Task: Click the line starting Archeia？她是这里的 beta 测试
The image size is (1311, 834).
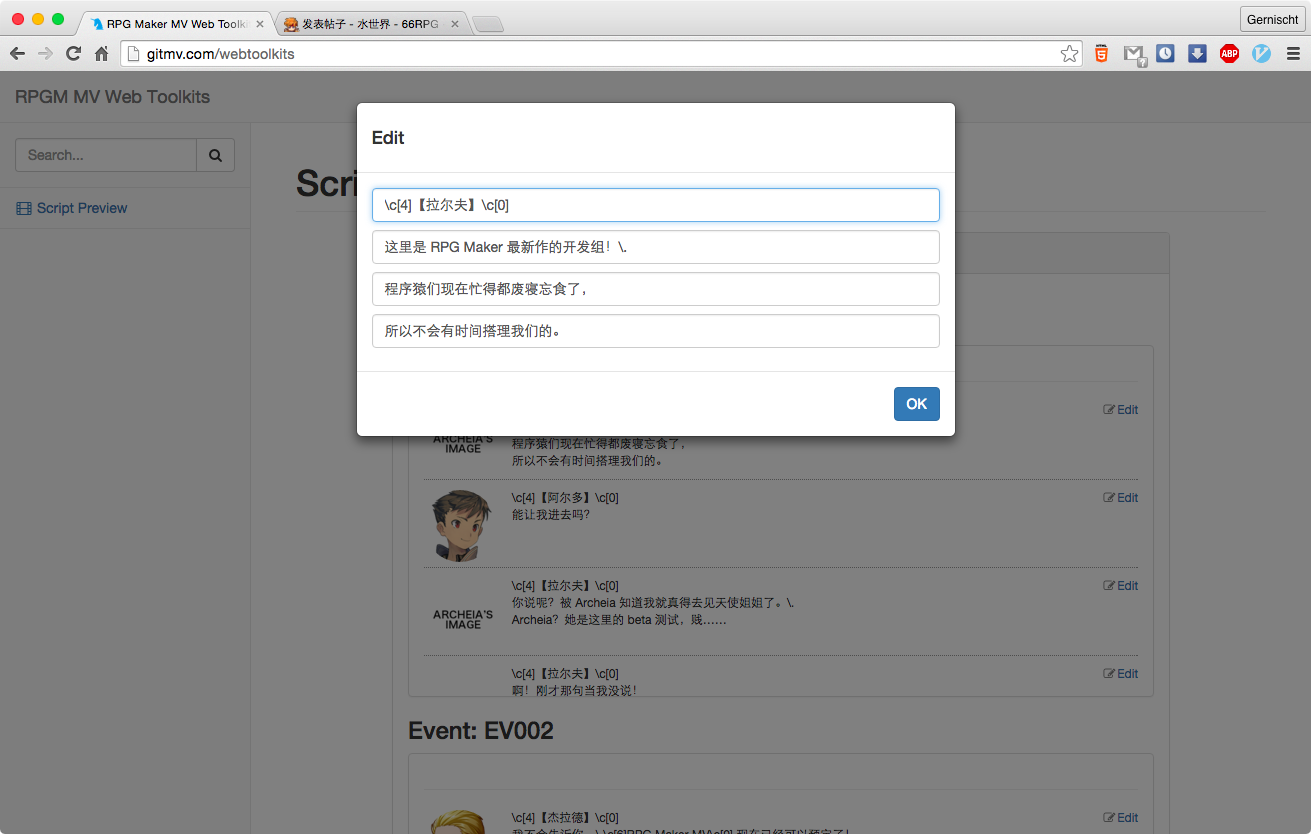Action: point(619,620)
